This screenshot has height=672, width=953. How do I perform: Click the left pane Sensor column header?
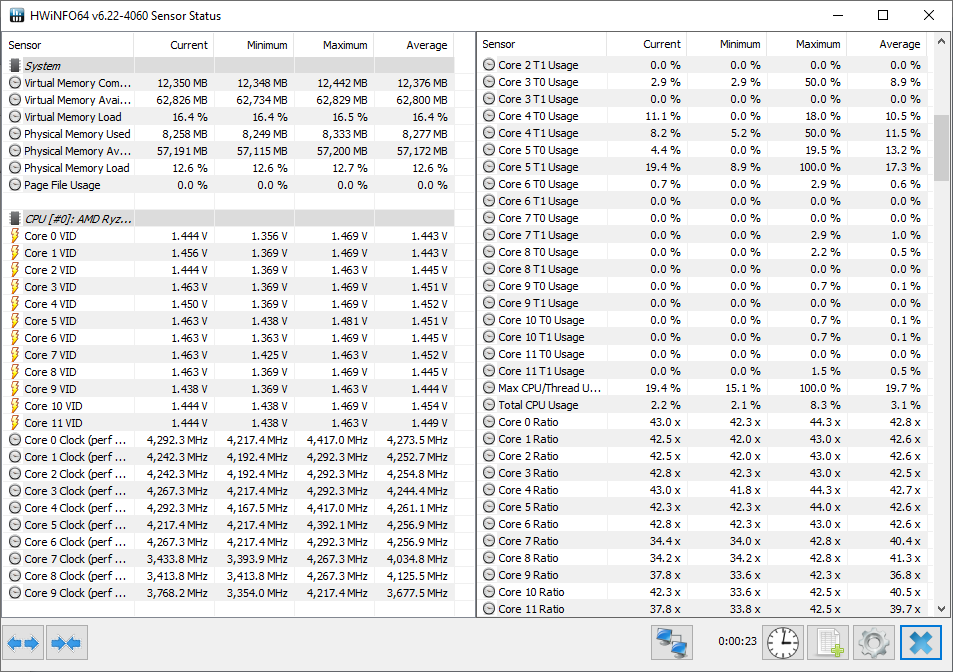tap(68, 45)
